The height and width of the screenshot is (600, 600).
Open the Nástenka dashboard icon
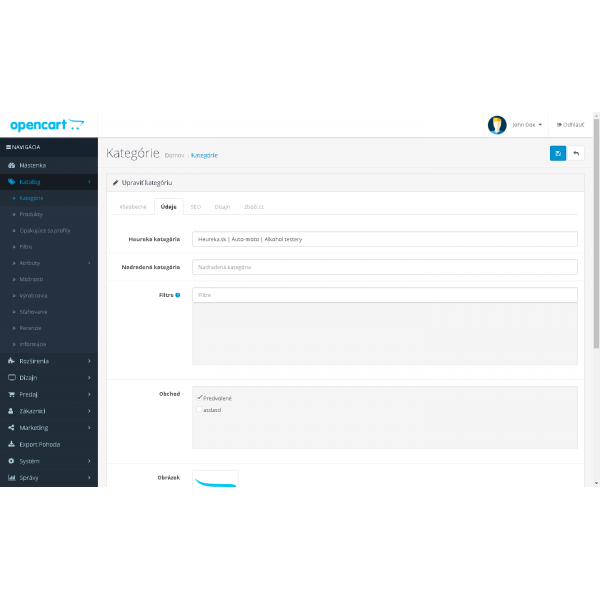11,165
